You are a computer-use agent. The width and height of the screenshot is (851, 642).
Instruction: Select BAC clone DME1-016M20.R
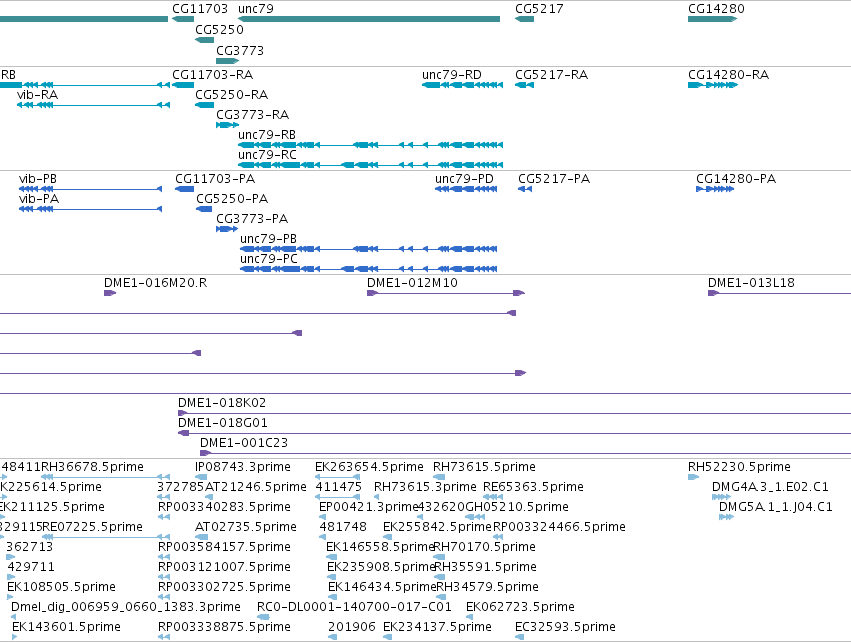coord(110,293)
